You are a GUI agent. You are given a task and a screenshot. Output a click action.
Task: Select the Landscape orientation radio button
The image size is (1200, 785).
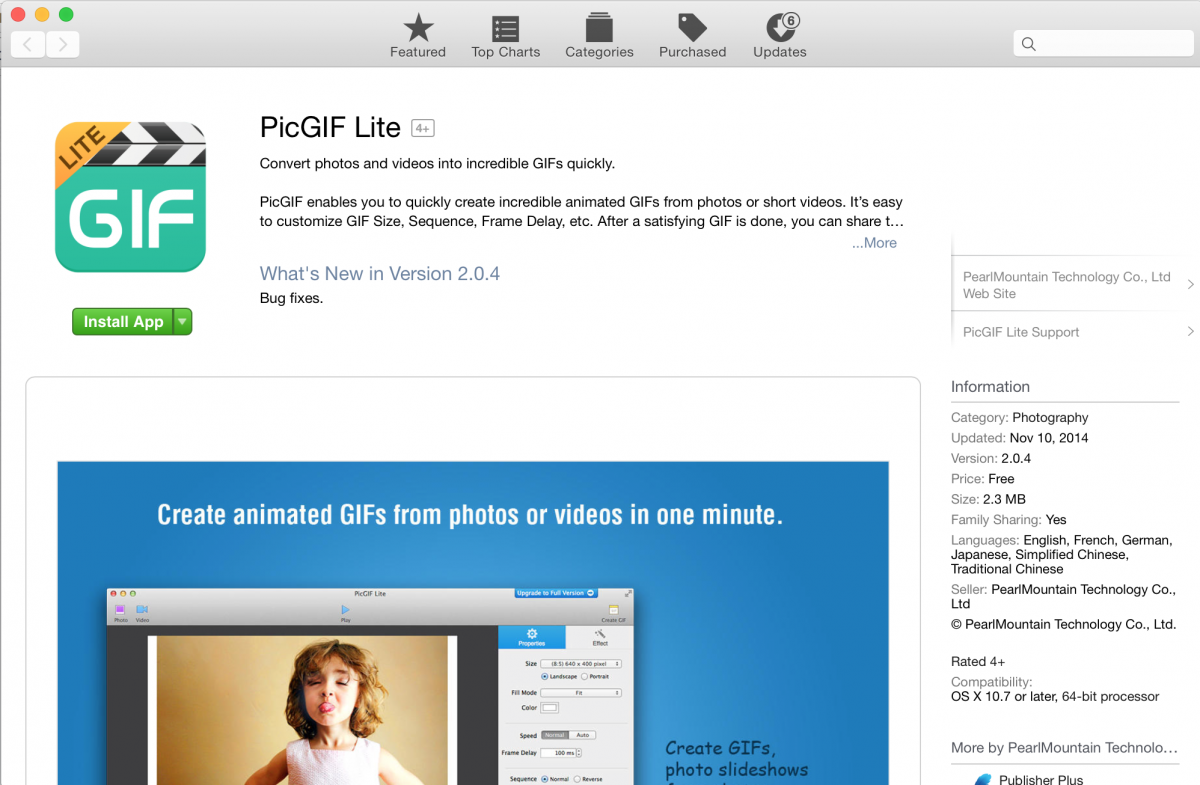pyautogui.click(x=545, y=676)
